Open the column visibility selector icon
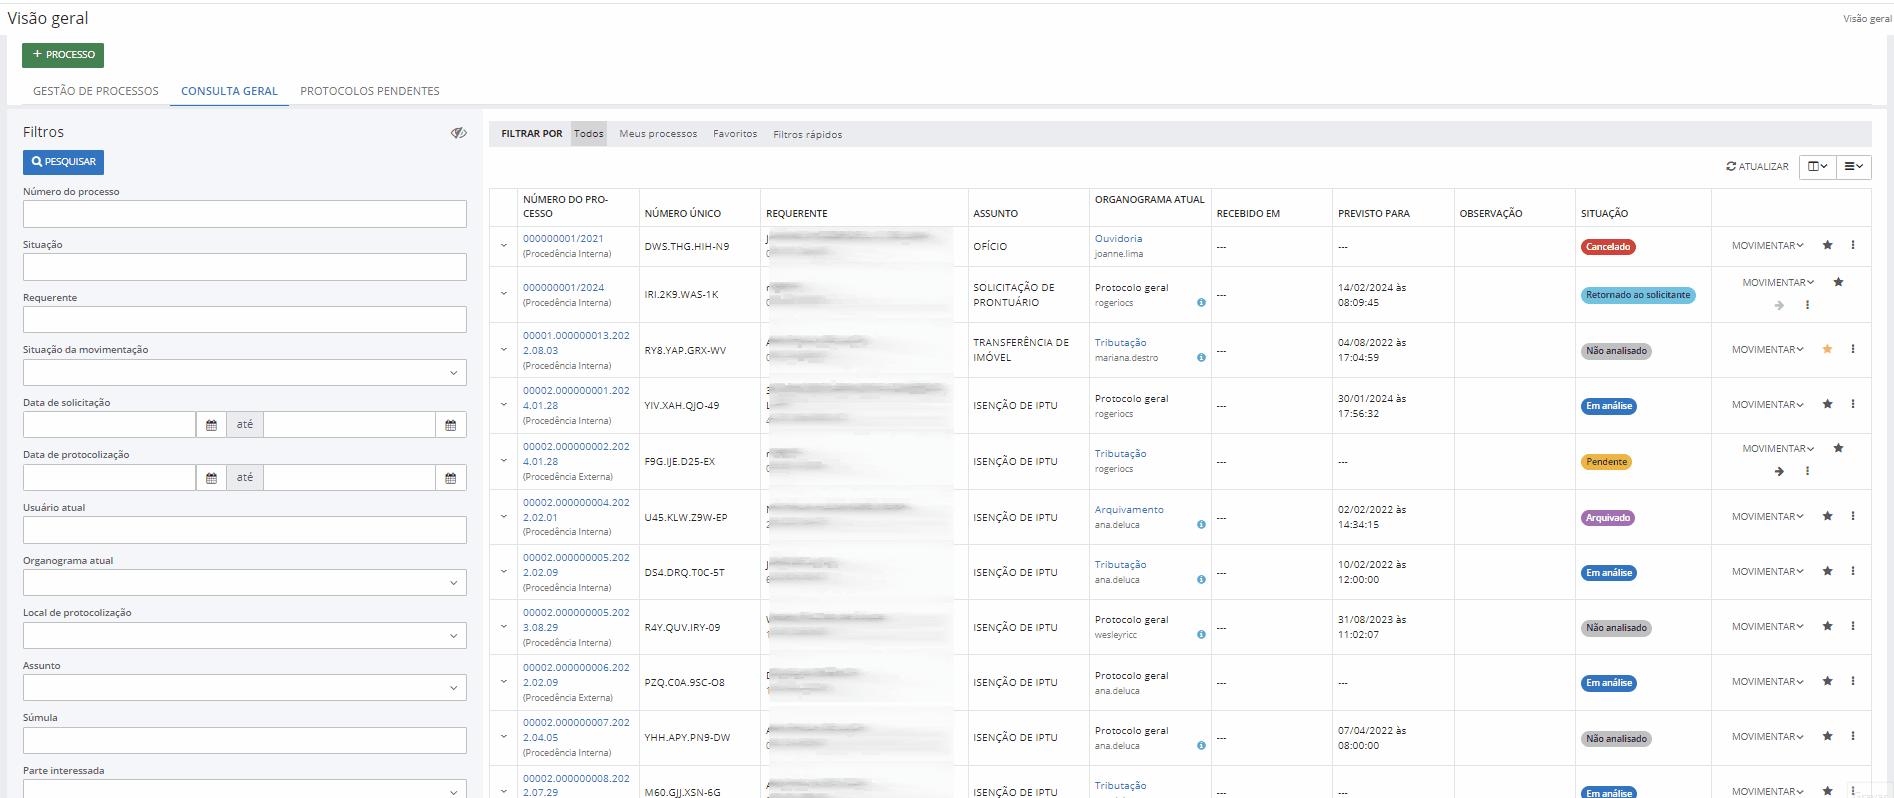Image resolution: width=1894 pixels, height=798 pixels. point(1817,167)
